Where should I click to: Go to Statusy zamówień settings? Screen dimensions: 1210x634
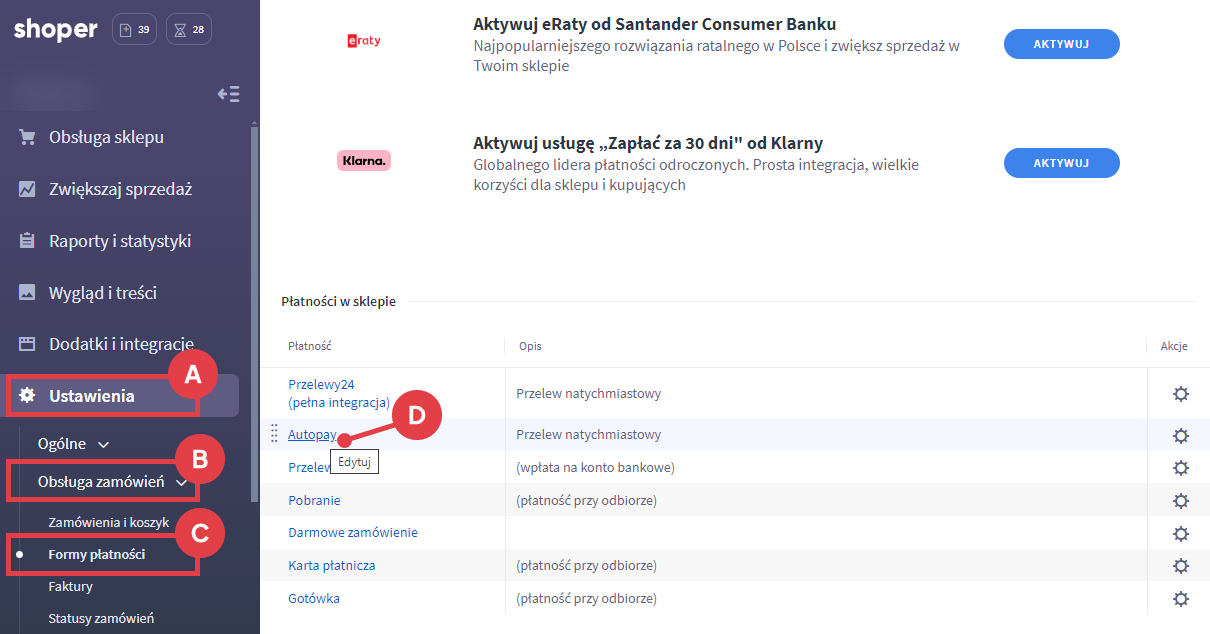(x=101, y=619)
